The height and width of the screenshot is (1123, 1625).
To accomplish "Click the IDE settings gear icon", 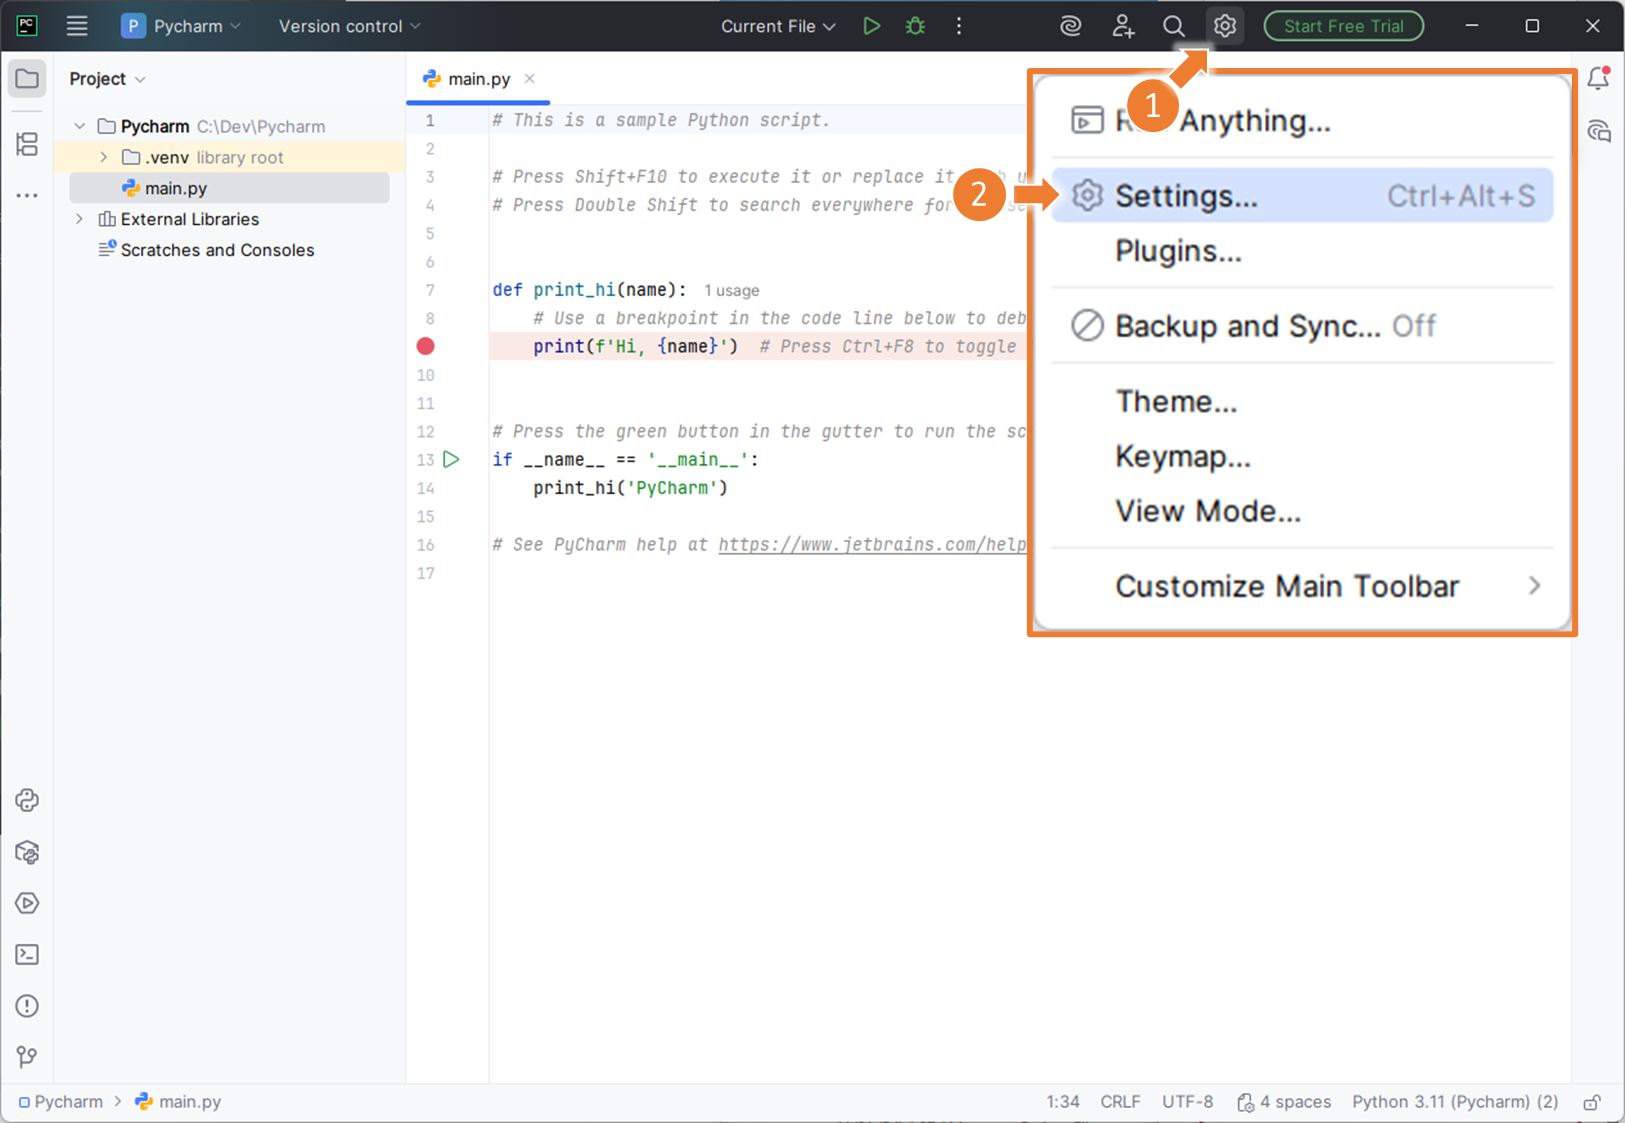I will [x=1225, y=26].
